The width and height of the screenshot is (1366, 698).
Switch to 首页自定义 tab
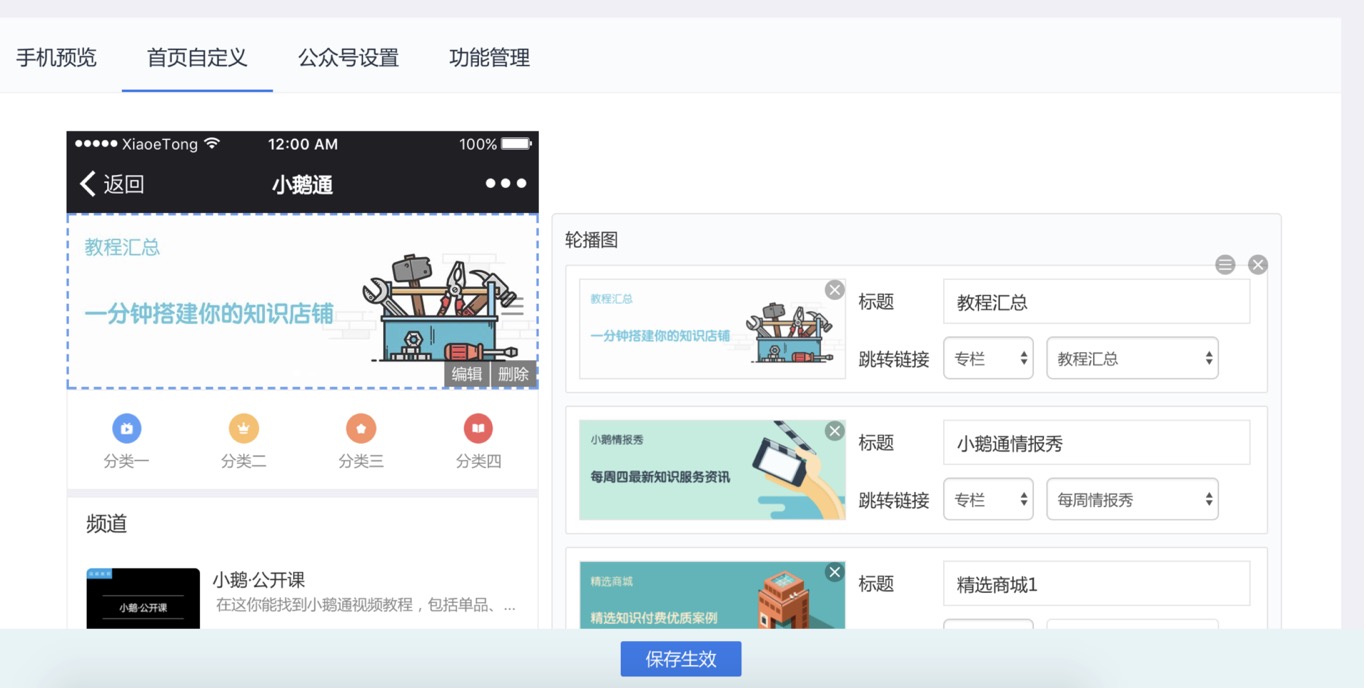pyautogui.click(x=197, y=58)
